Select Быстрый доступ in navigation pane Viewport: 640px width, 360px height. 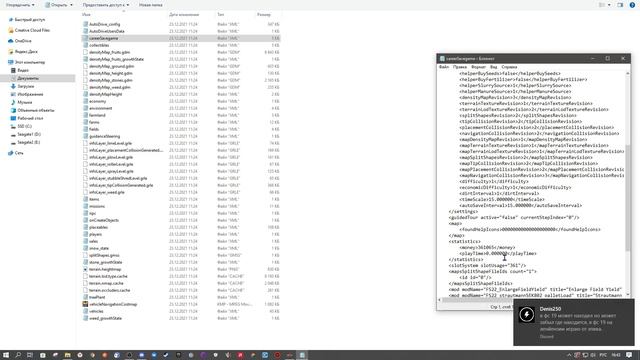29,20
